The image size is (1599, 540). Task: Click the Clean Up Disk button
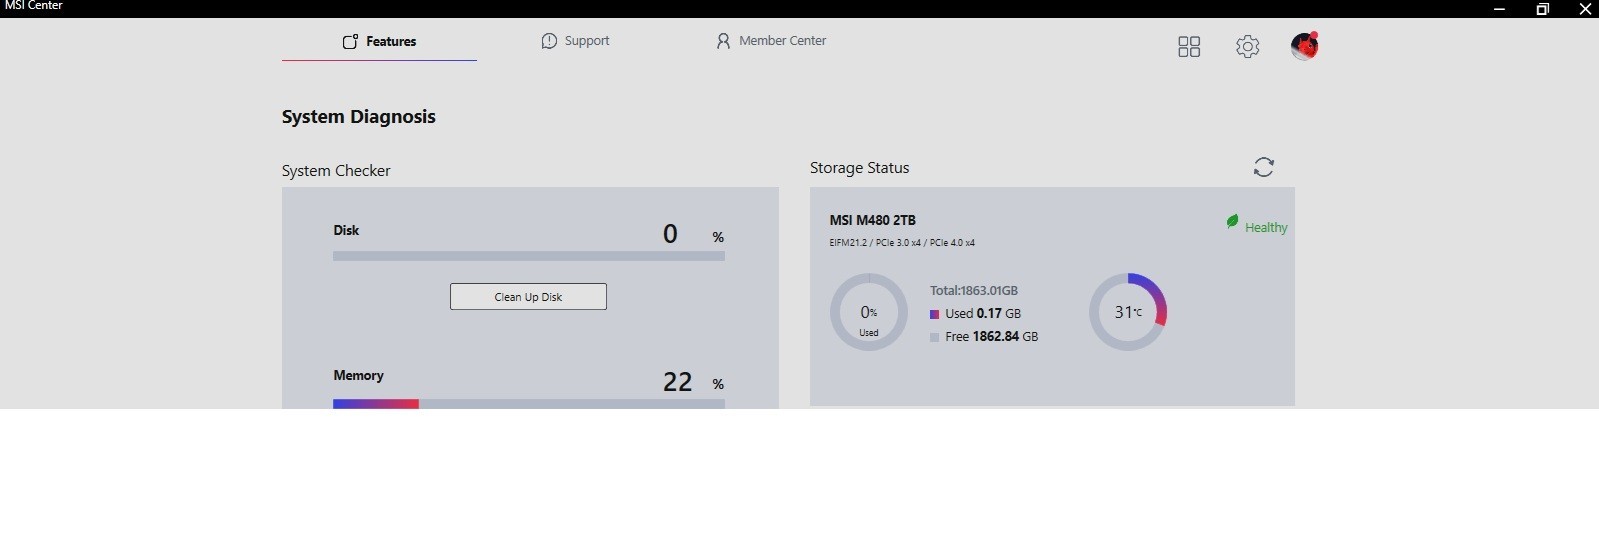(x=528, y=297)
